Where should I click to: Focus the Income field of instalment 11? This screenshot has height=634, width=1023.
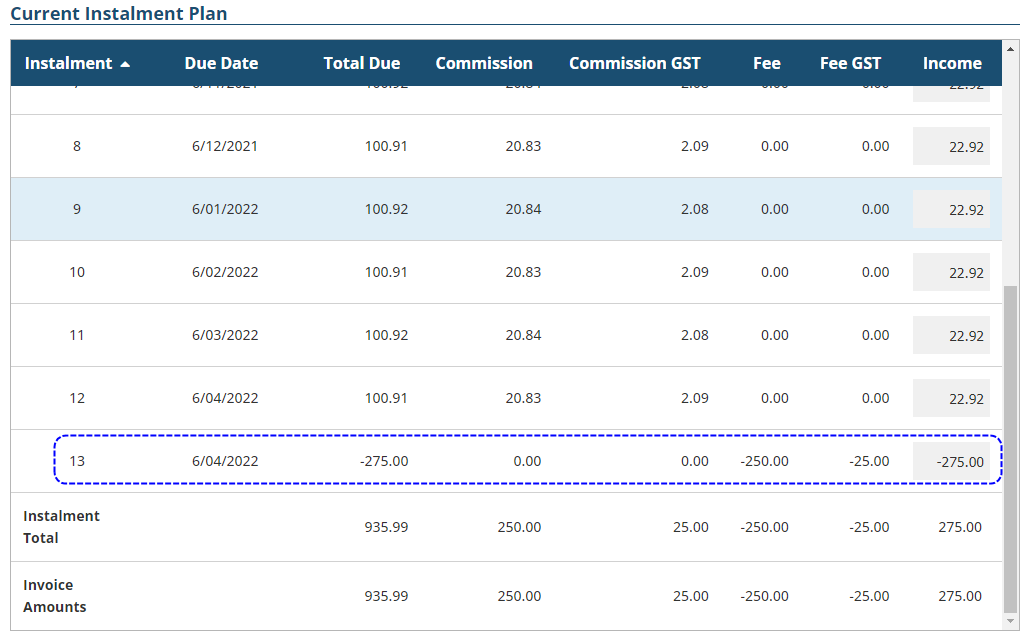pyautogui.click(x=951, y=336)
